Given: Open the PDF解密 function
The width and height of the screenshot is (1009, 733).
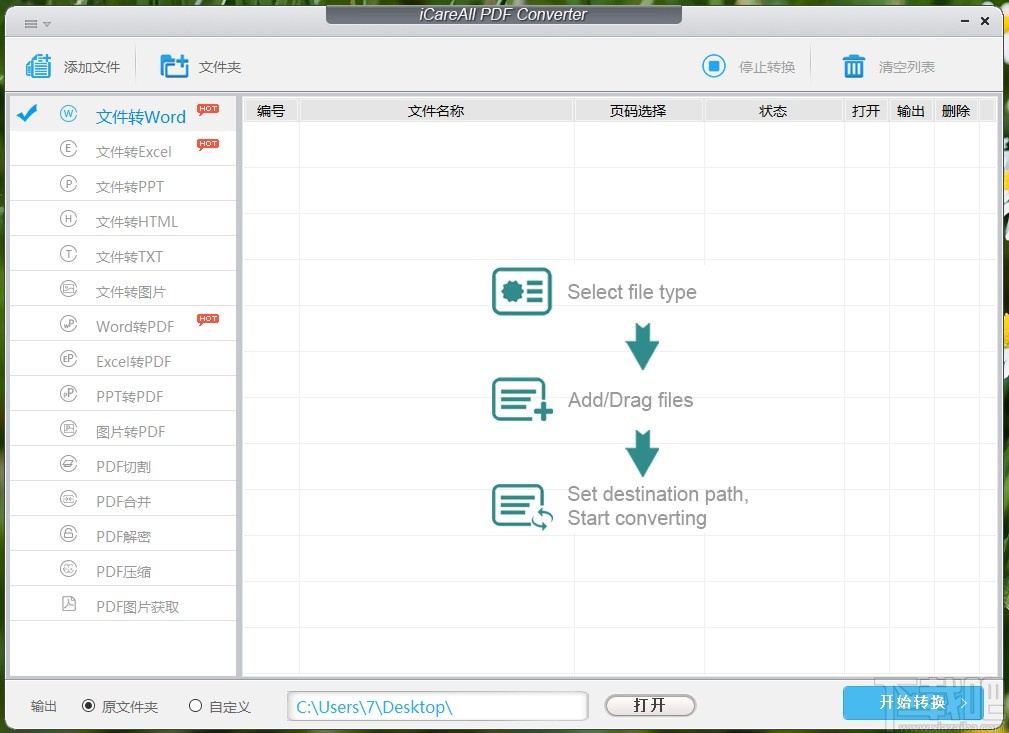Looking at the screenshot, I should pyautogui.click(x=123, y=533).
